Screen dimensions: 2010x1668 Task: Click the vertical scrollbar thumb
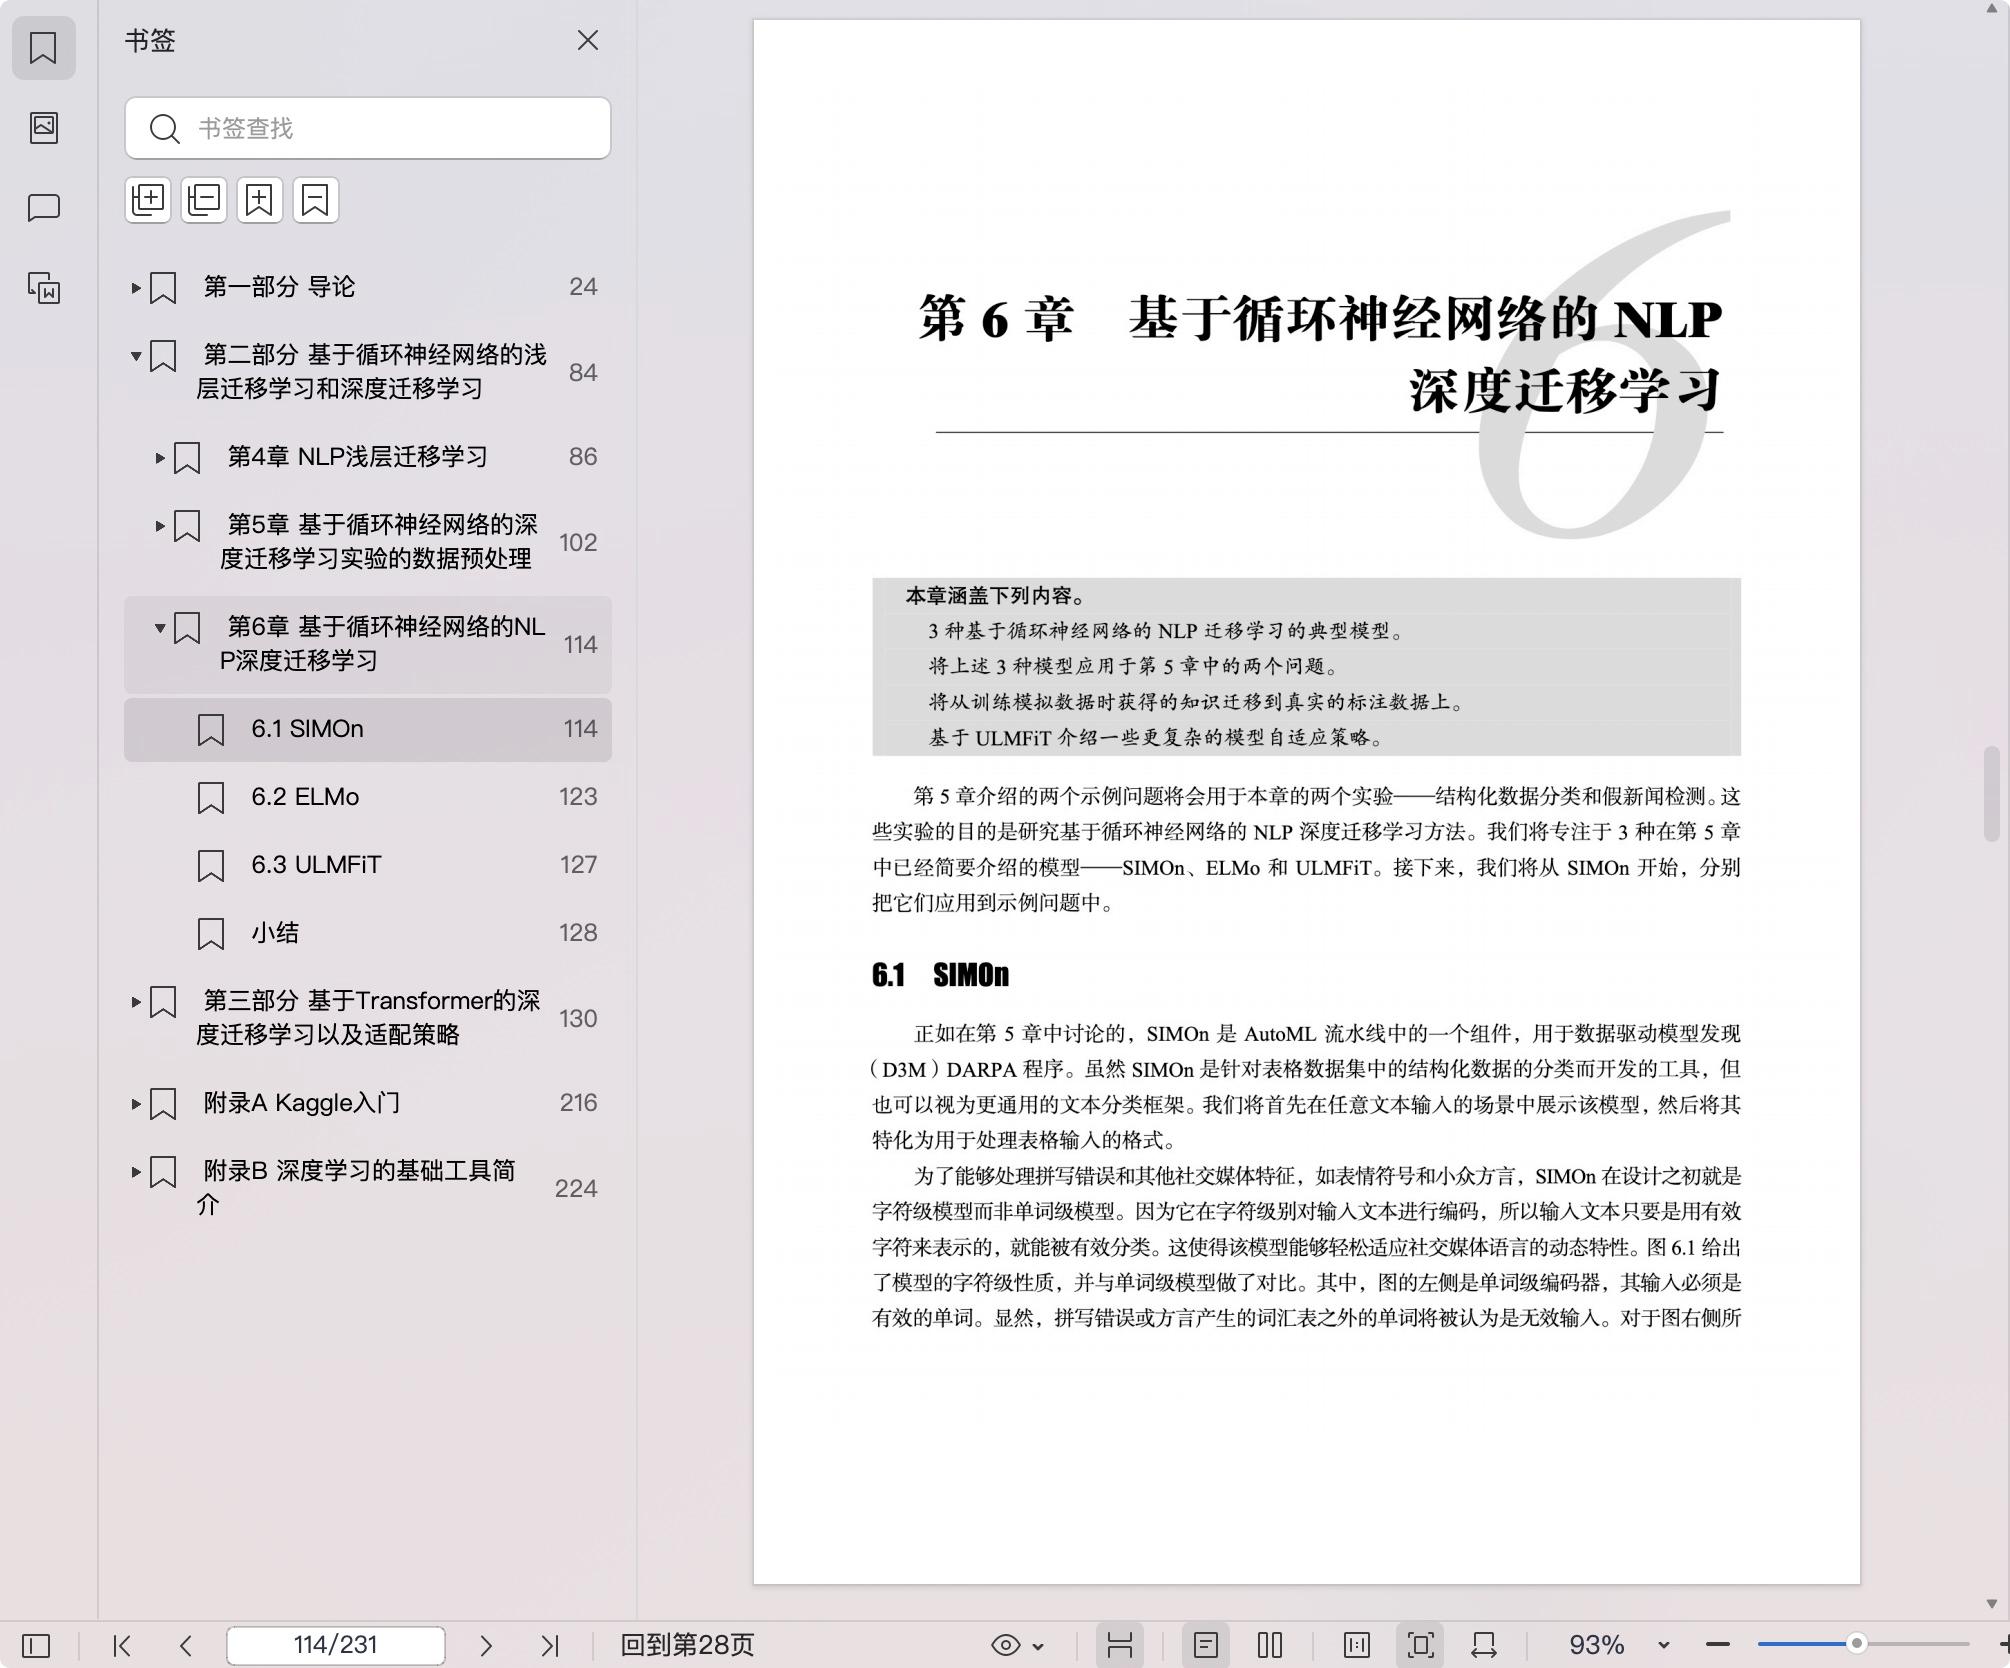tap(1992, 794)
